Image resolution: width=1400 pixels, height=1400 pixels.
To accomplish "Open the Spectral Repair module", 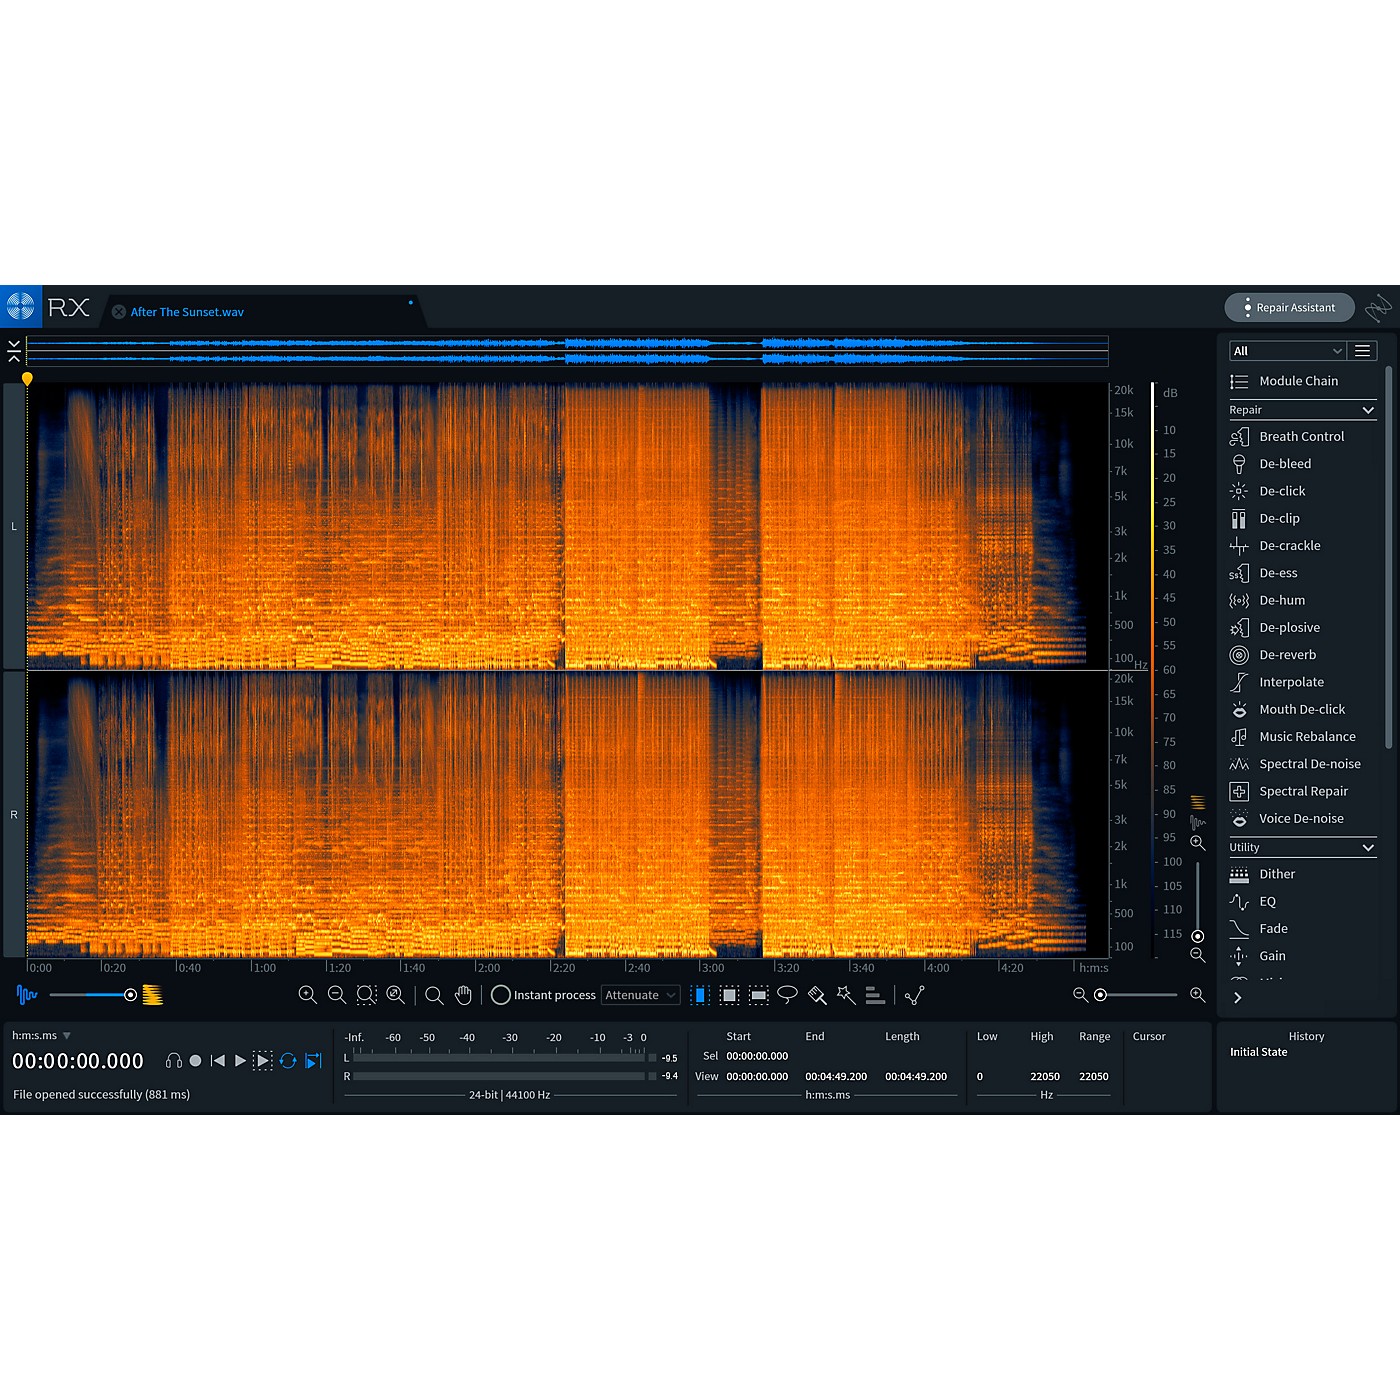I will click(1303, 791).
